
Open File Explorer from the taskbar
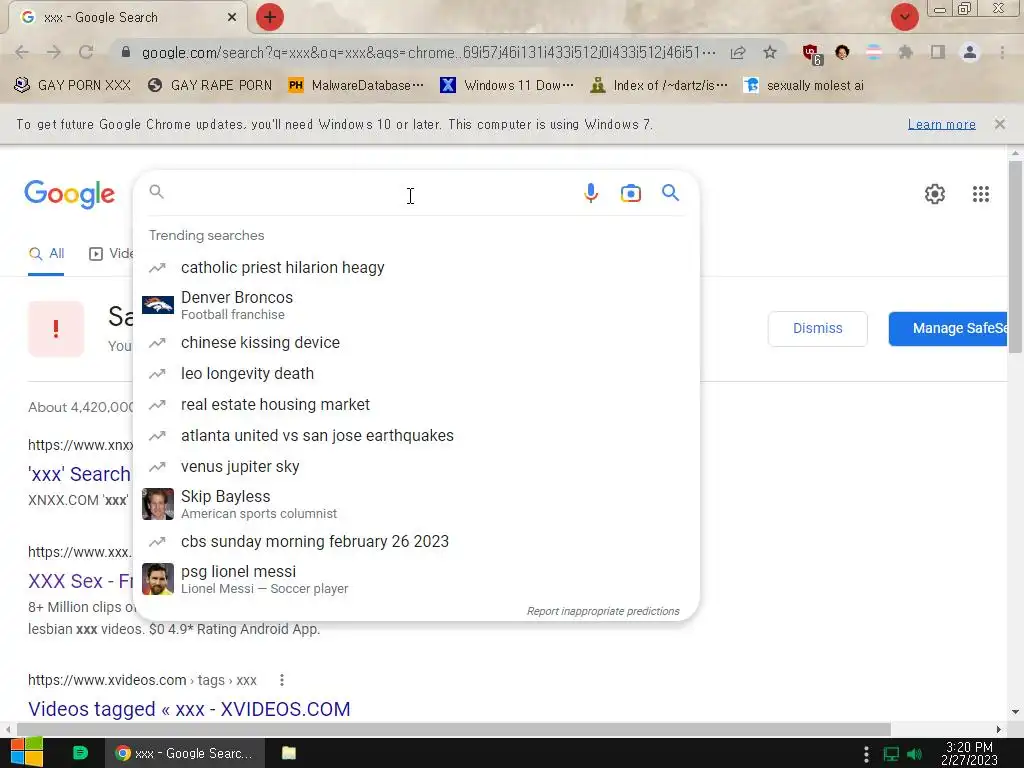click(x=289, y=753)
